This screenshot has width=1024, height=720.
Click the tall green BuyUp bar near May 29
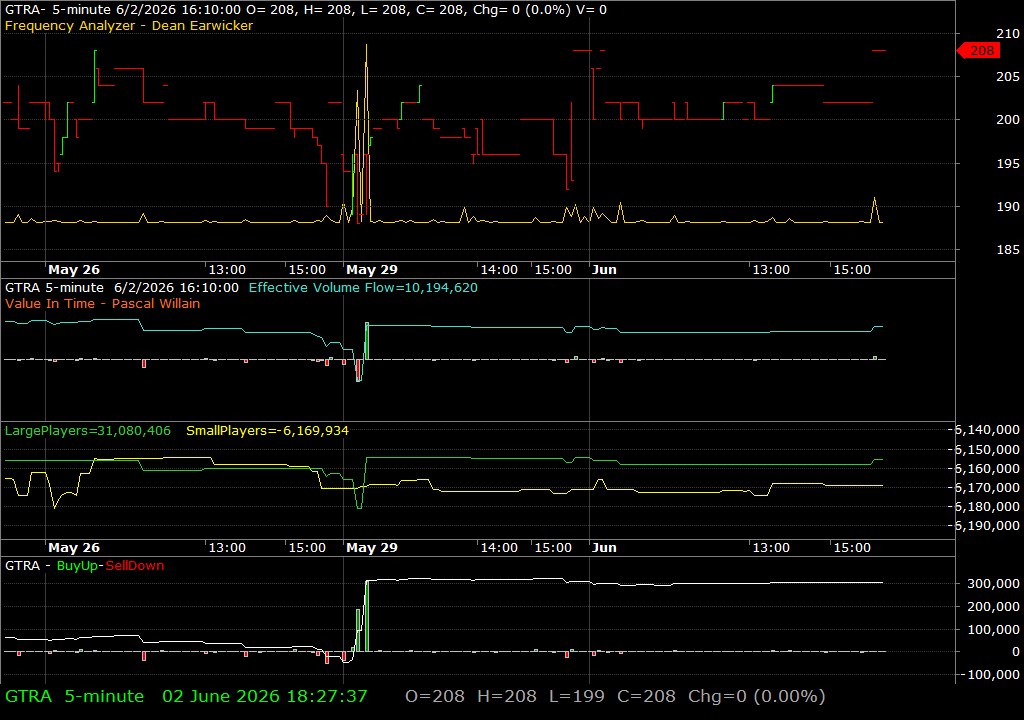(367, 616)
